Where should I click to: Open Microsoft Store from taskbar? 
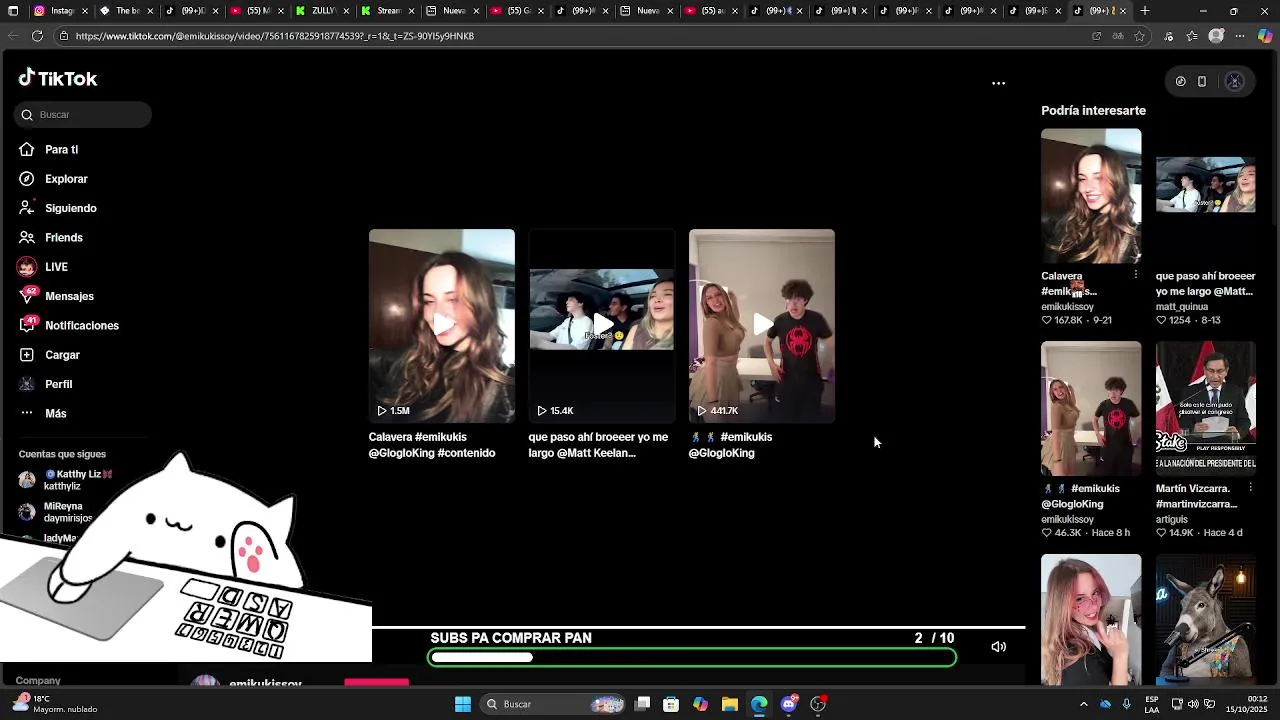coord(671,704)
